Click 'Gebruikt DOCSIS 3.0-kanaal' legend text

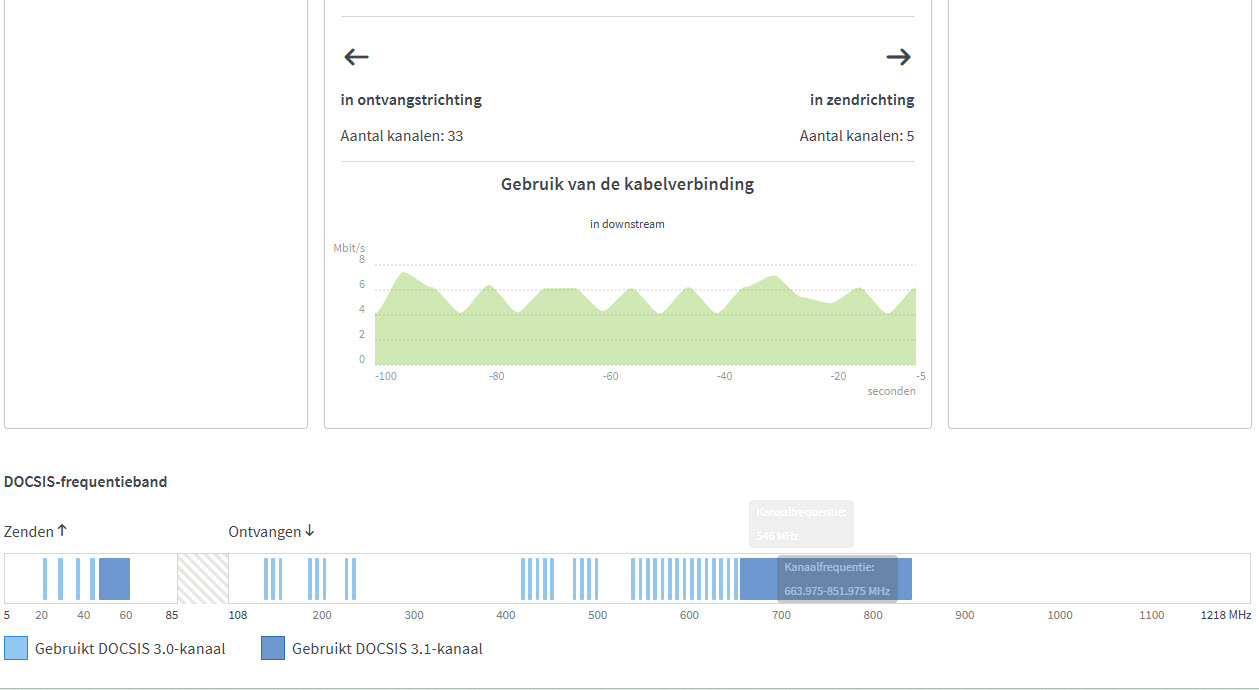tap(130, 649)
